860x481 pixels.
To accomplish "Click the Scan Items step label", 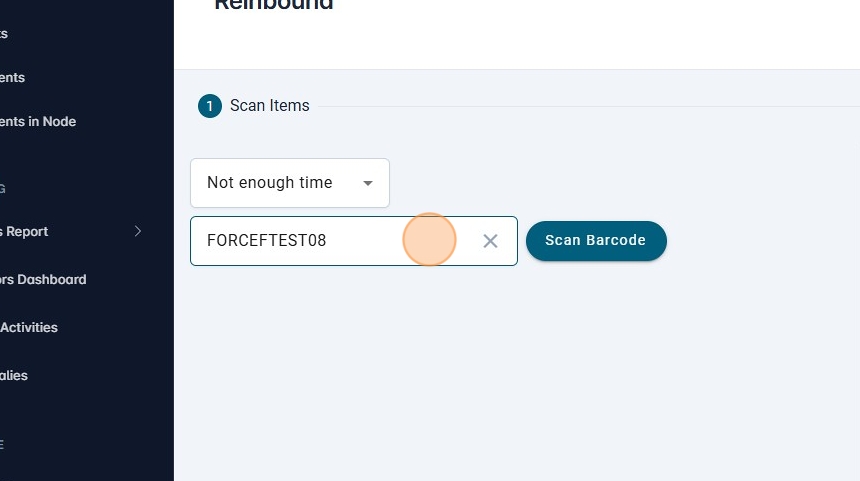I will click(x=270, y=106).
